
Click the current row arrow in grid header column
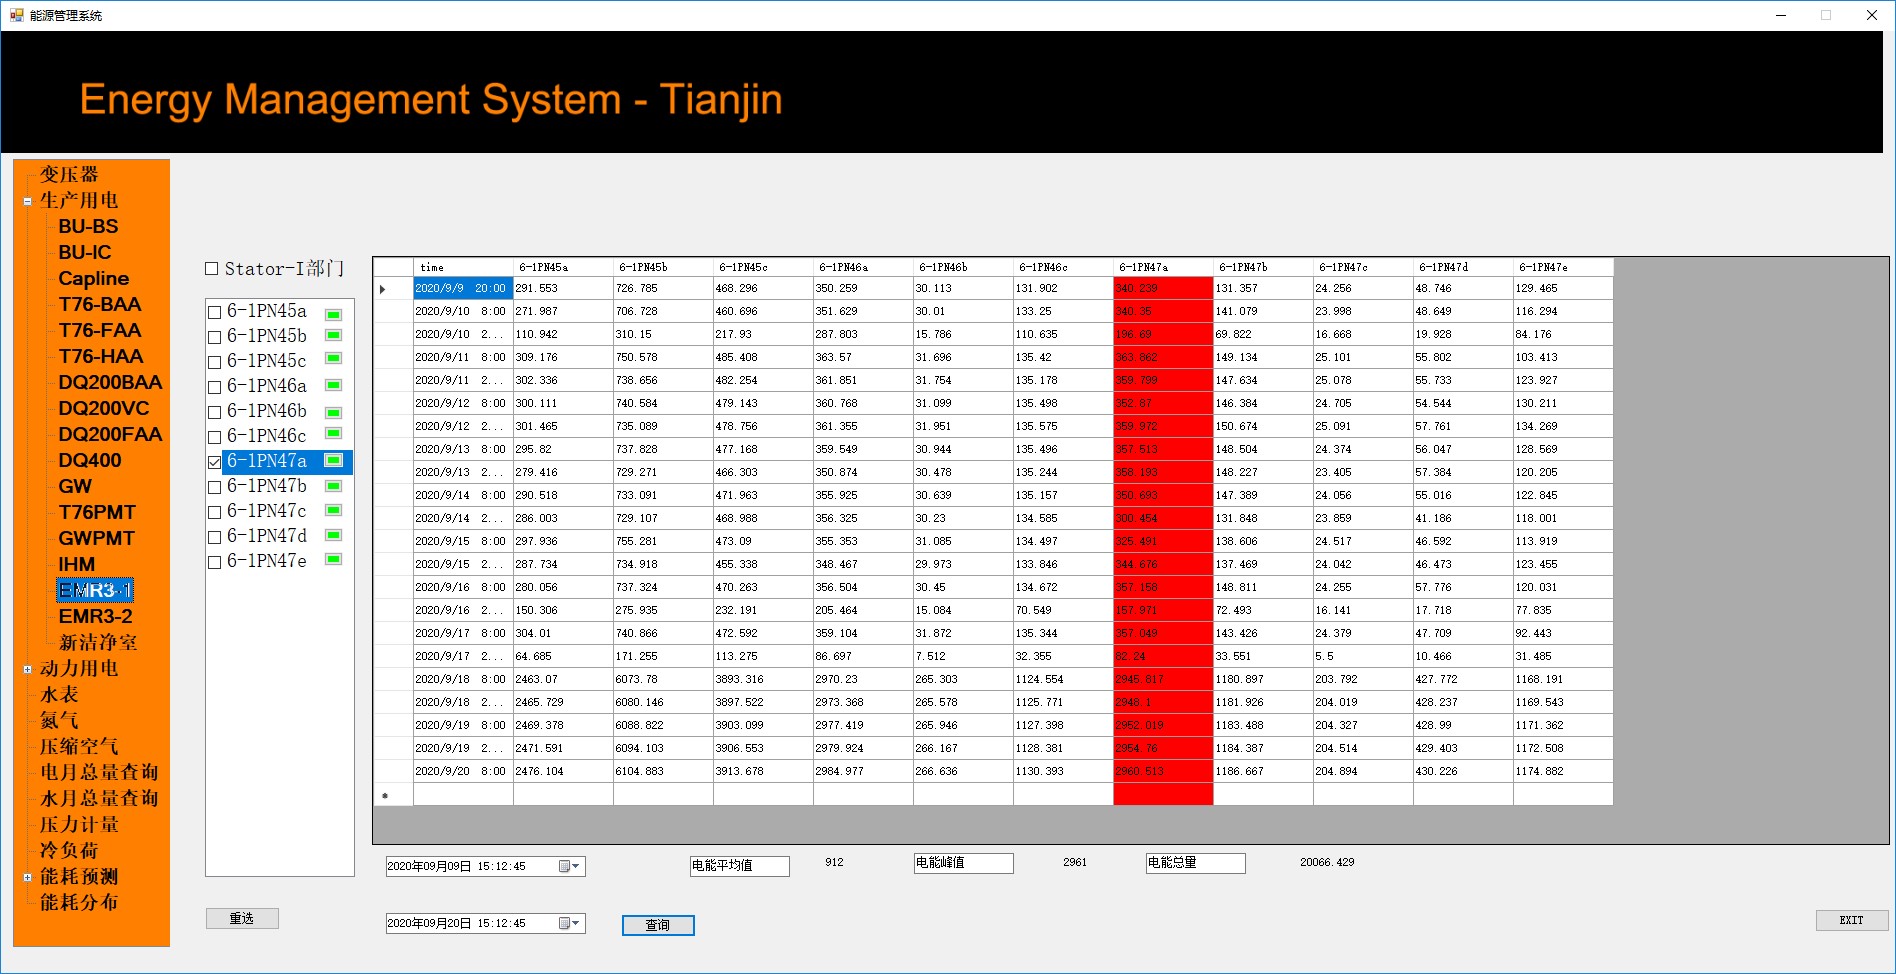click(383, 289)
